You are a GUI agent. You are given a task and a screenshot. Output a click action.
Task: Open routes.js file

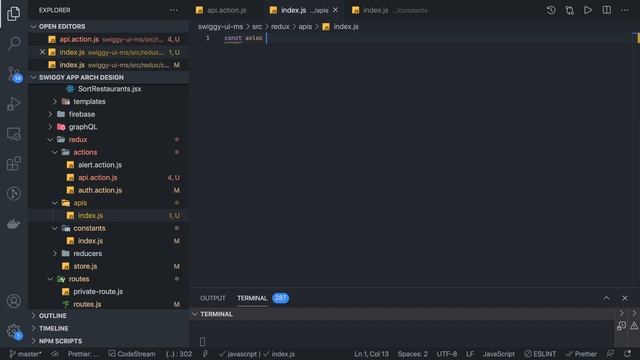click(x=108, y=304)
